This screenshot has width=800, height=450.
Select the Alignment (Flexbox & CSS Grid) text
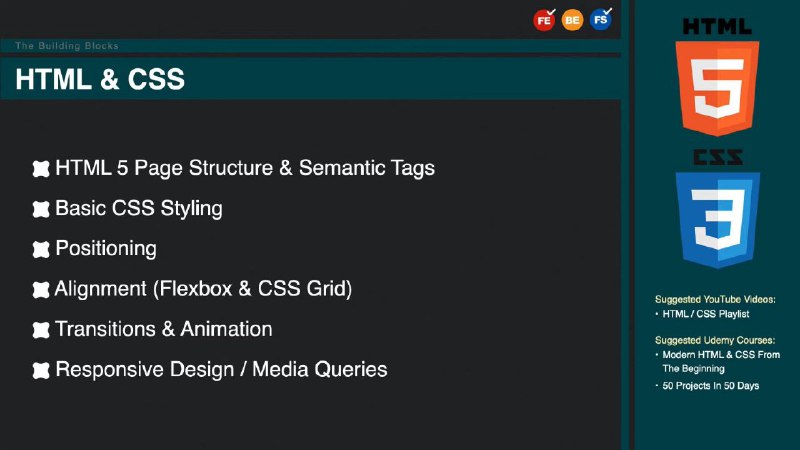[x=203, y=289]
